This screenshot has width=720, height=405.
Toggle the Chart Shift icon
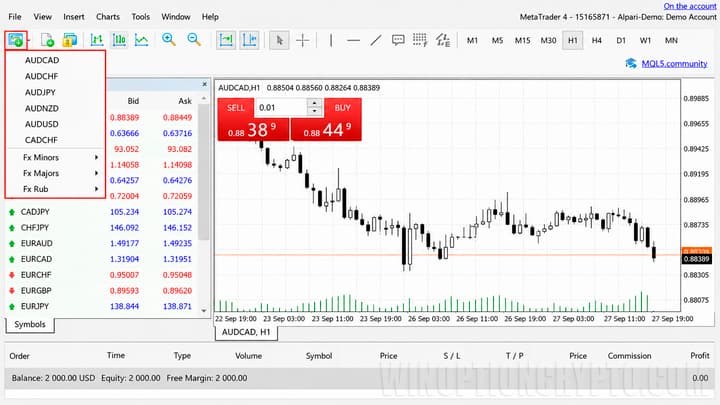[249, 40]
